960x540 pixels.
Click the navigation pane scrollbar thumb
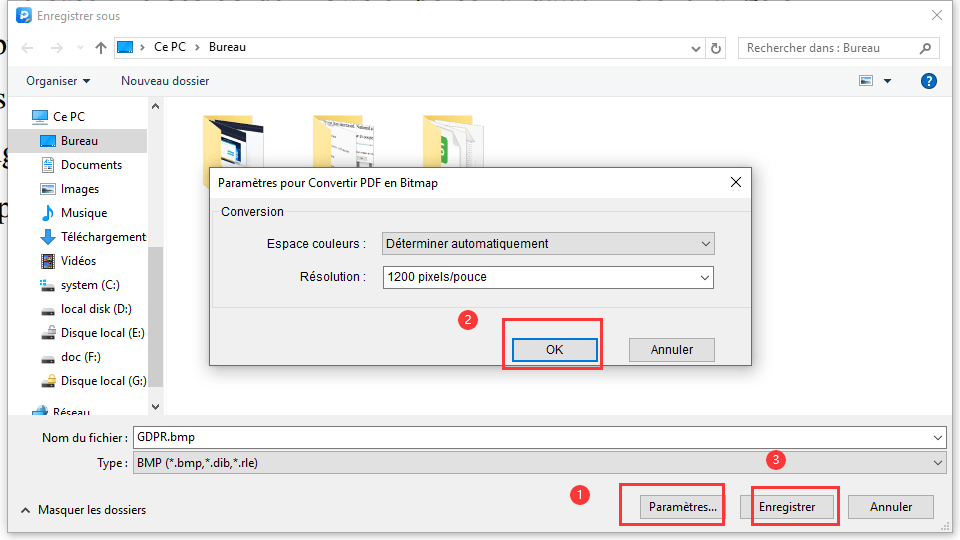(x=156, y=317)
